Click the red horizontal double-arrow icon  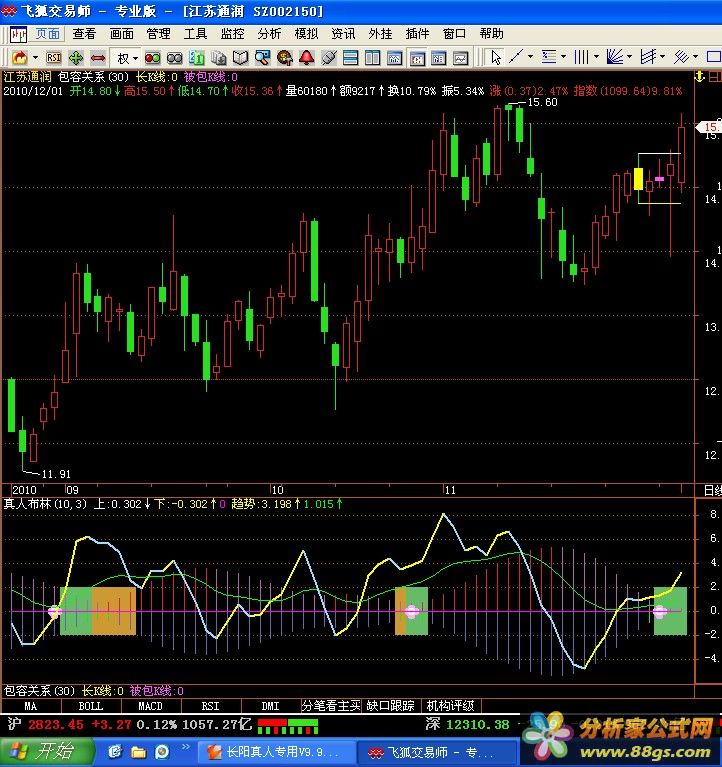[98, 58]
